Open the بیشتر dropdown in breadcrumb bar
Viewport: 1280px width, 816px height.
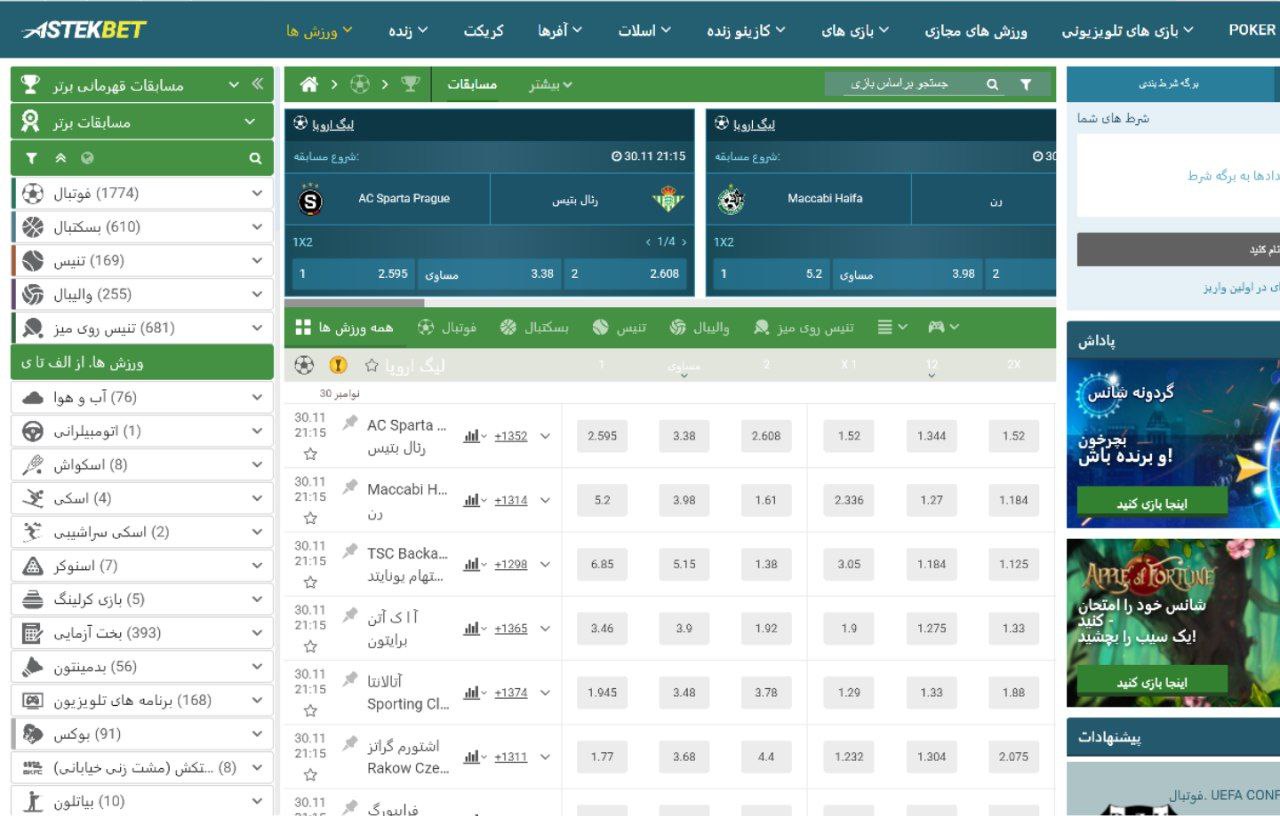[551, 85]
